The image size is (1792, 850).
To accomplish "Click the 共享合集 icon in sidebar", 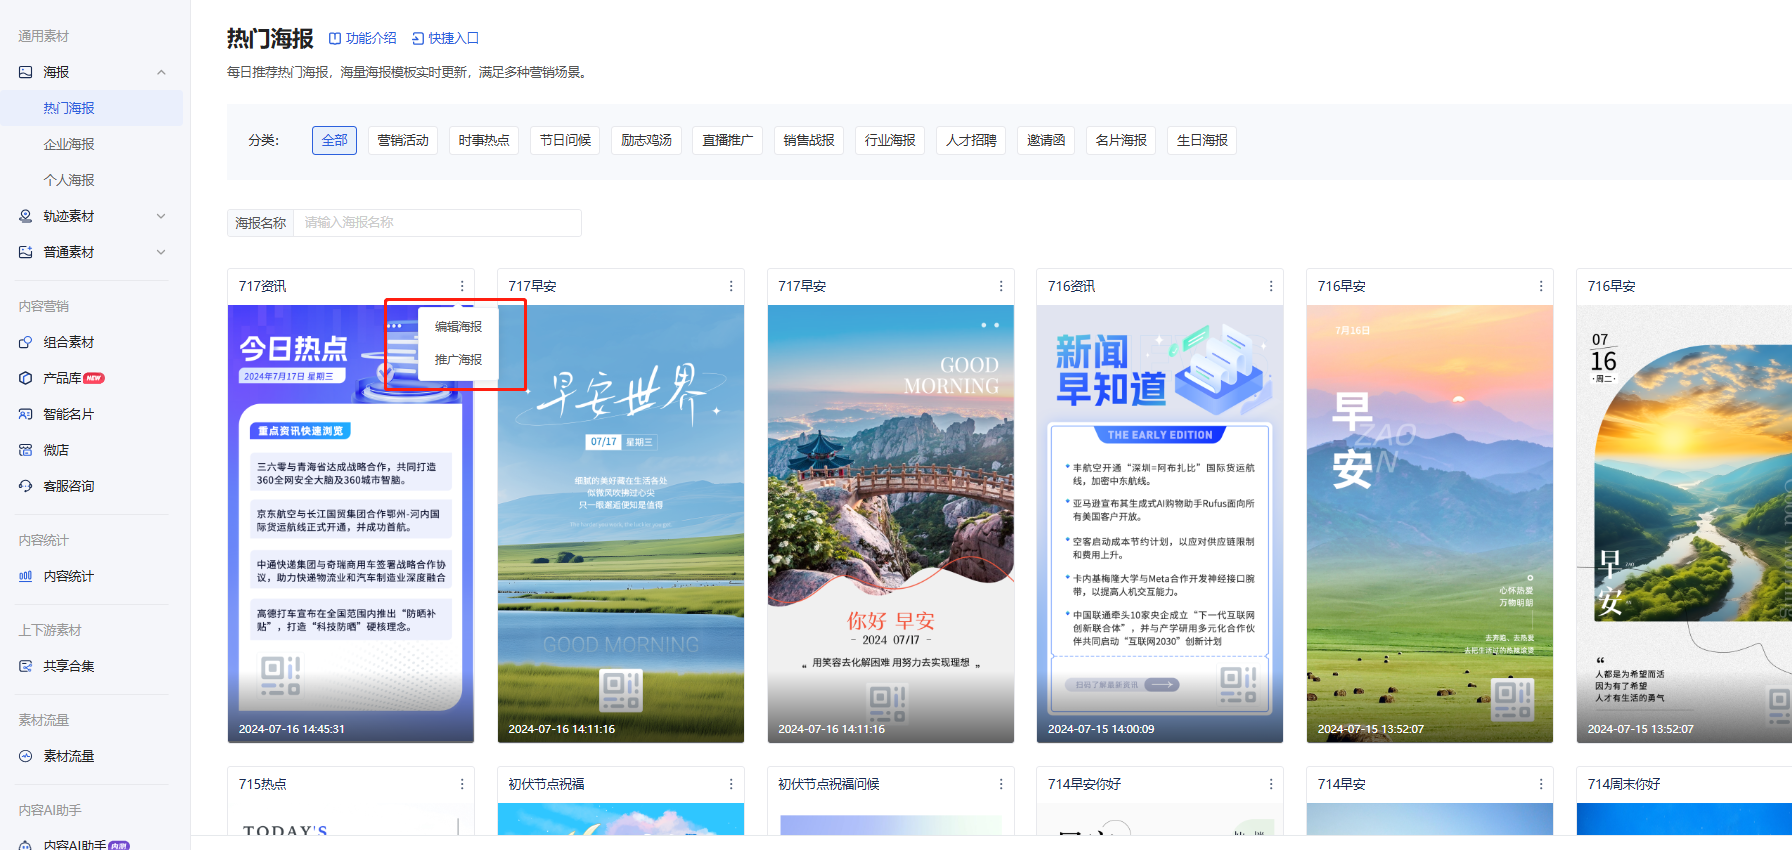I will pyautogui.click(x=26, y=666).
